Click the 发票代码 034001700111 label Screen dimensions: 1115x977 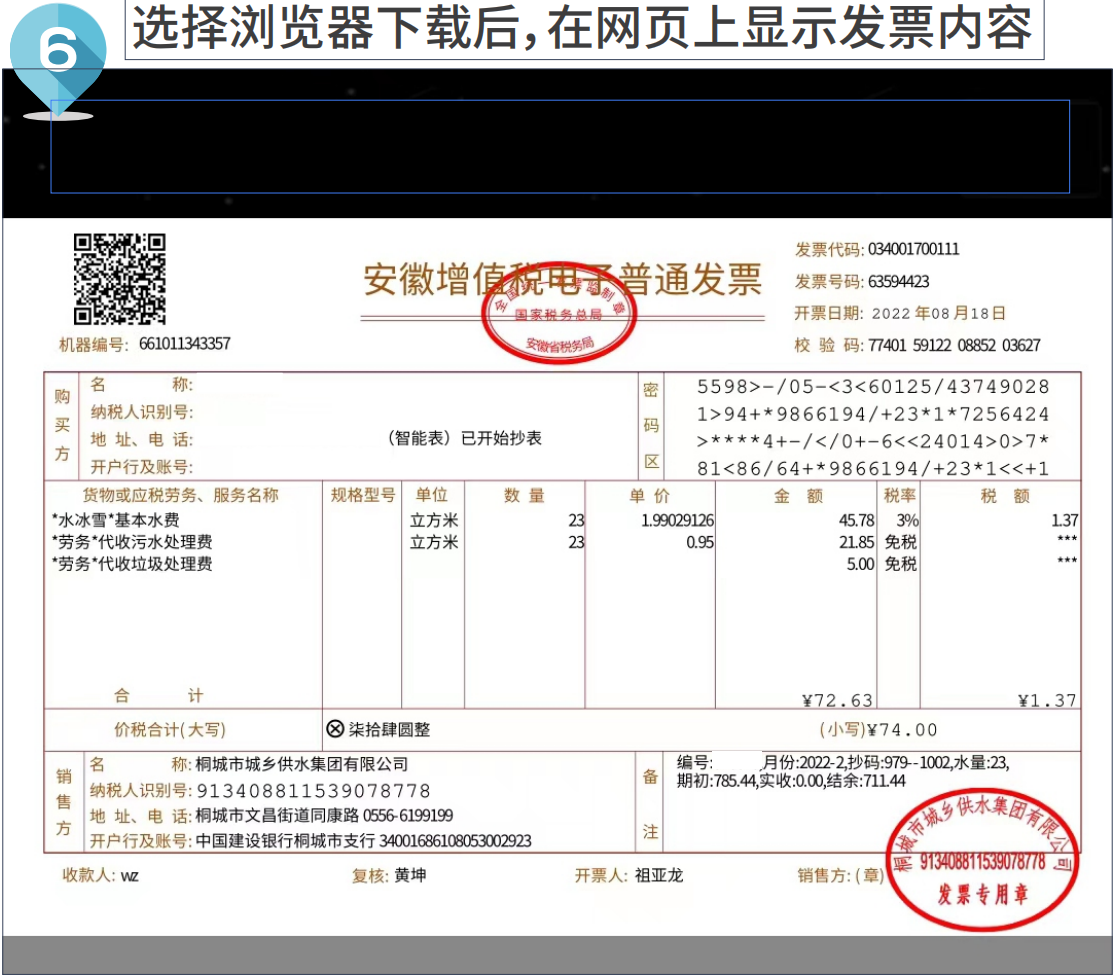click(877, 249)
